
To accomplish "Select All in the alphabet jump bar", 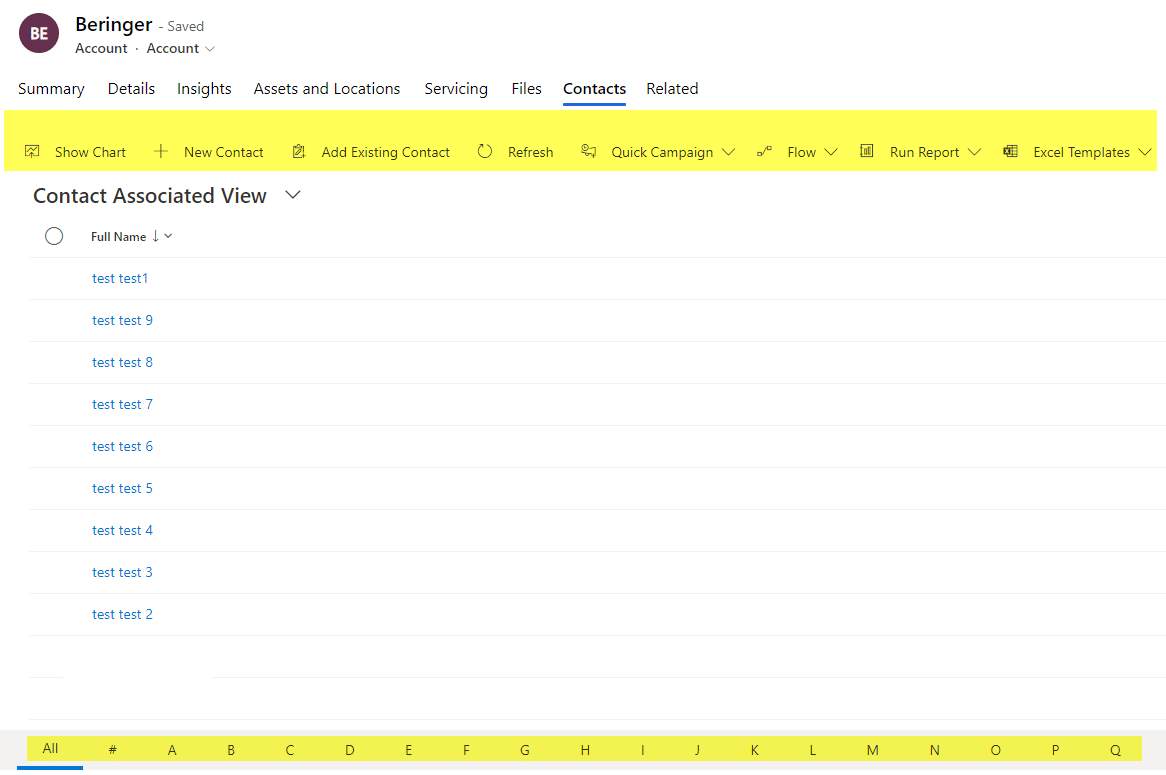I will tap(51, 749).
